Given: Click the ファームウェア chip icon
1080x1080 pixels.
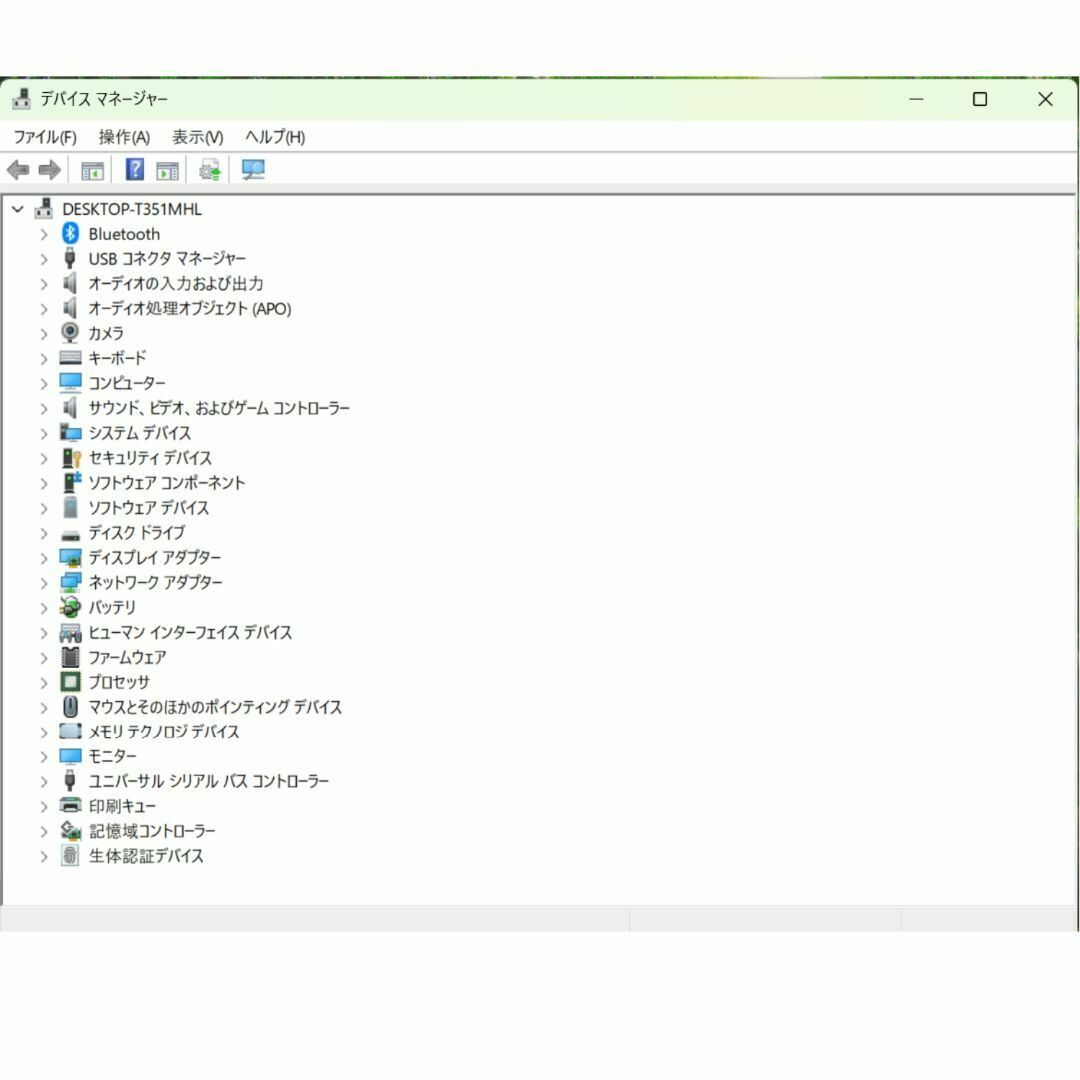Looking at the screenshot, I should click(70, 656).
